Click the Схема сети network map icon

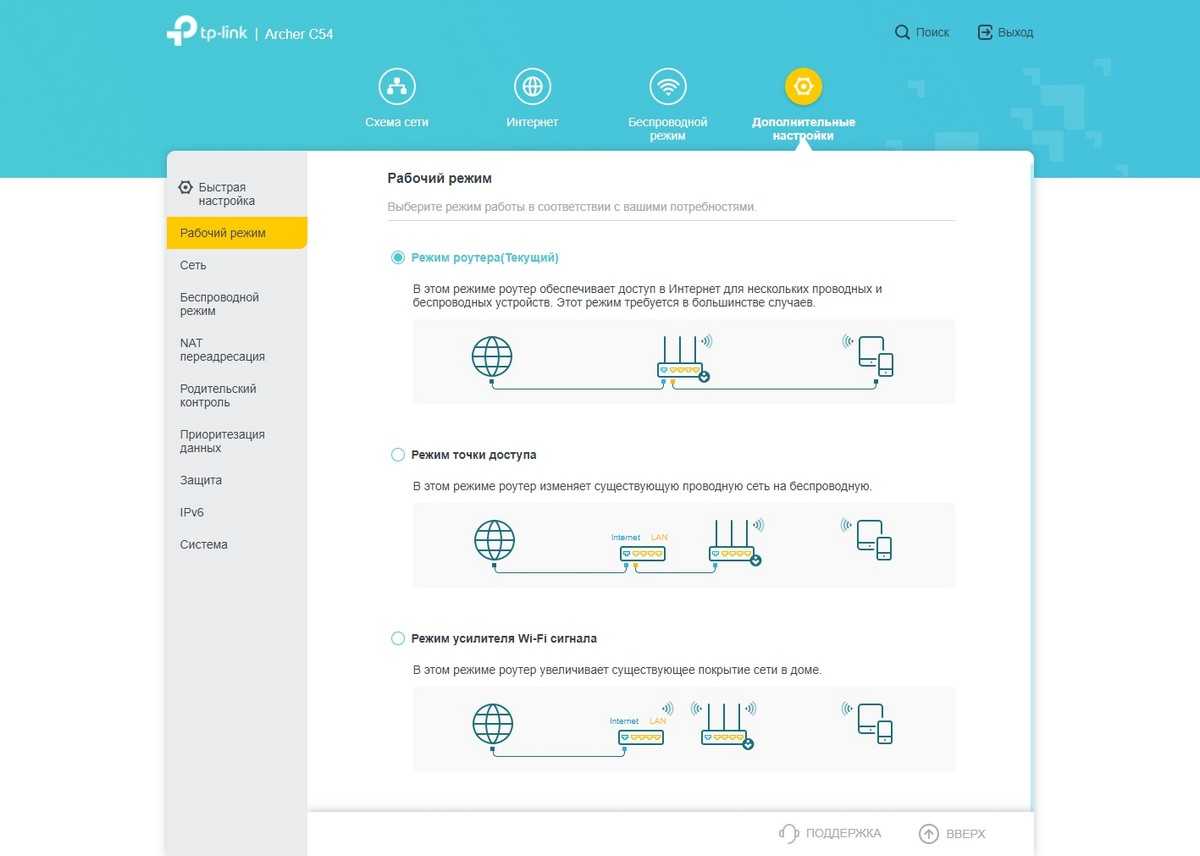point(397,87)
